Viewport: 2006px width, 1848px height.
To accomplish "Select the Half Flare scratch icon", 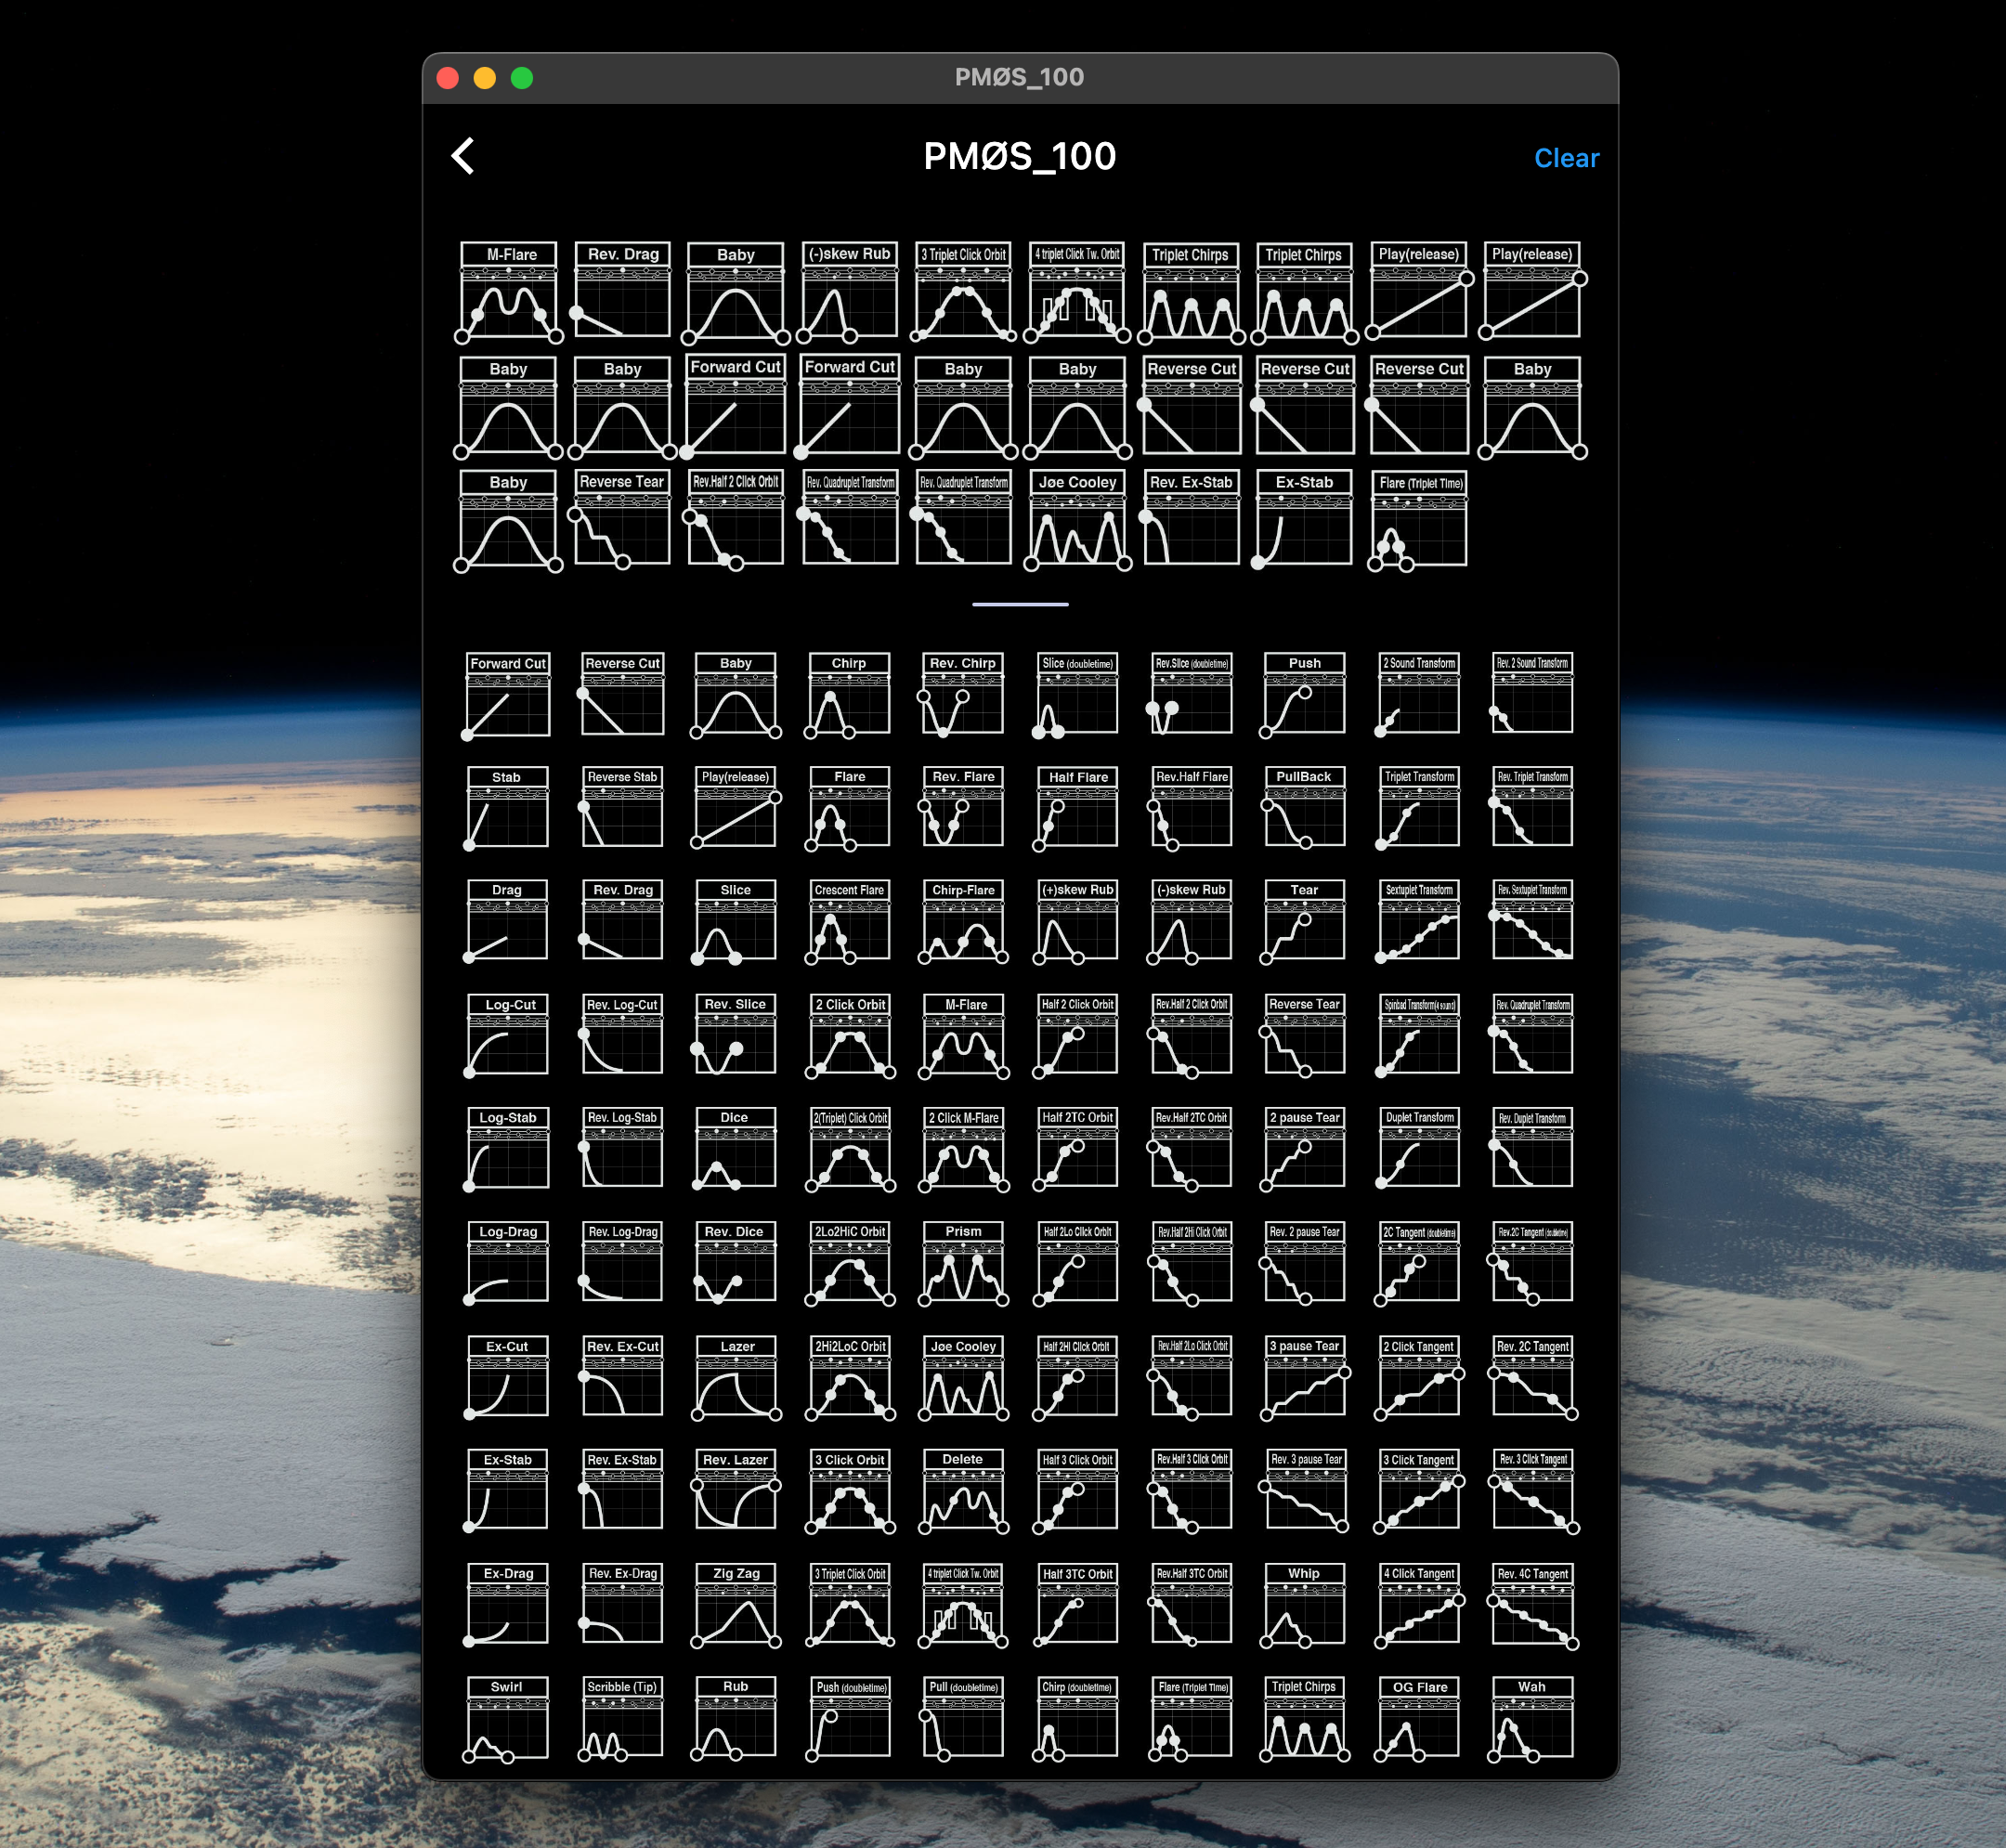I will (x=1077, y=809).
